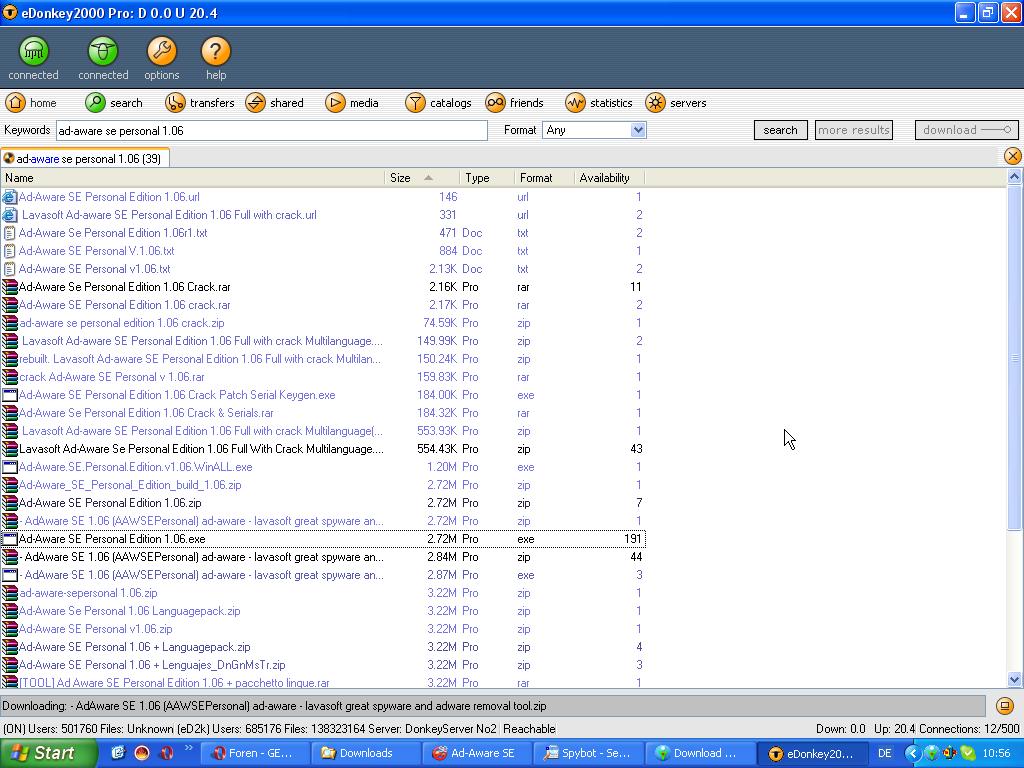Viewport: 1024px width, 768px height.
Task: Open the media section
Action: [352, 103]
